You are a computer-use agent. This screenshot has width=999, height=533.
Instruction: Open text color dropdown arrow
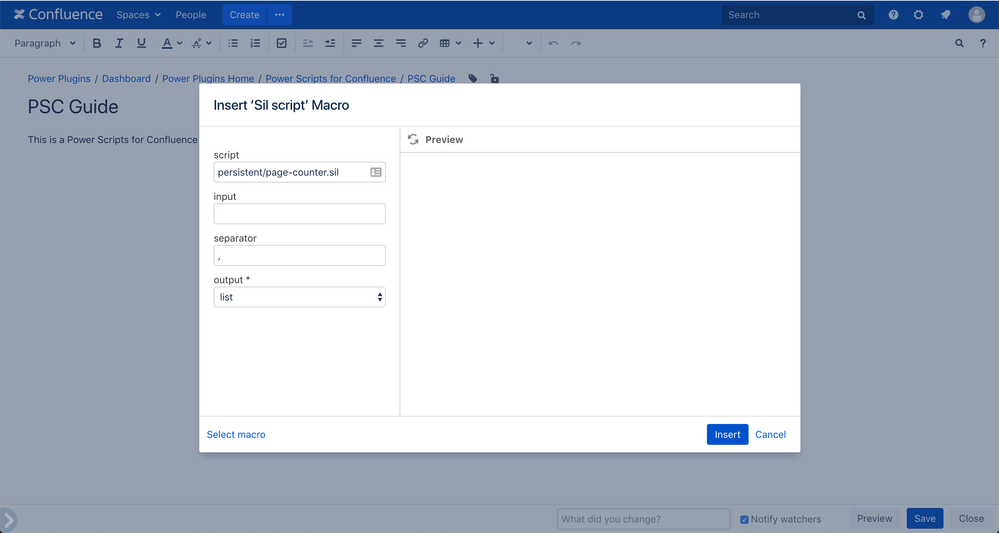[180, 43]
